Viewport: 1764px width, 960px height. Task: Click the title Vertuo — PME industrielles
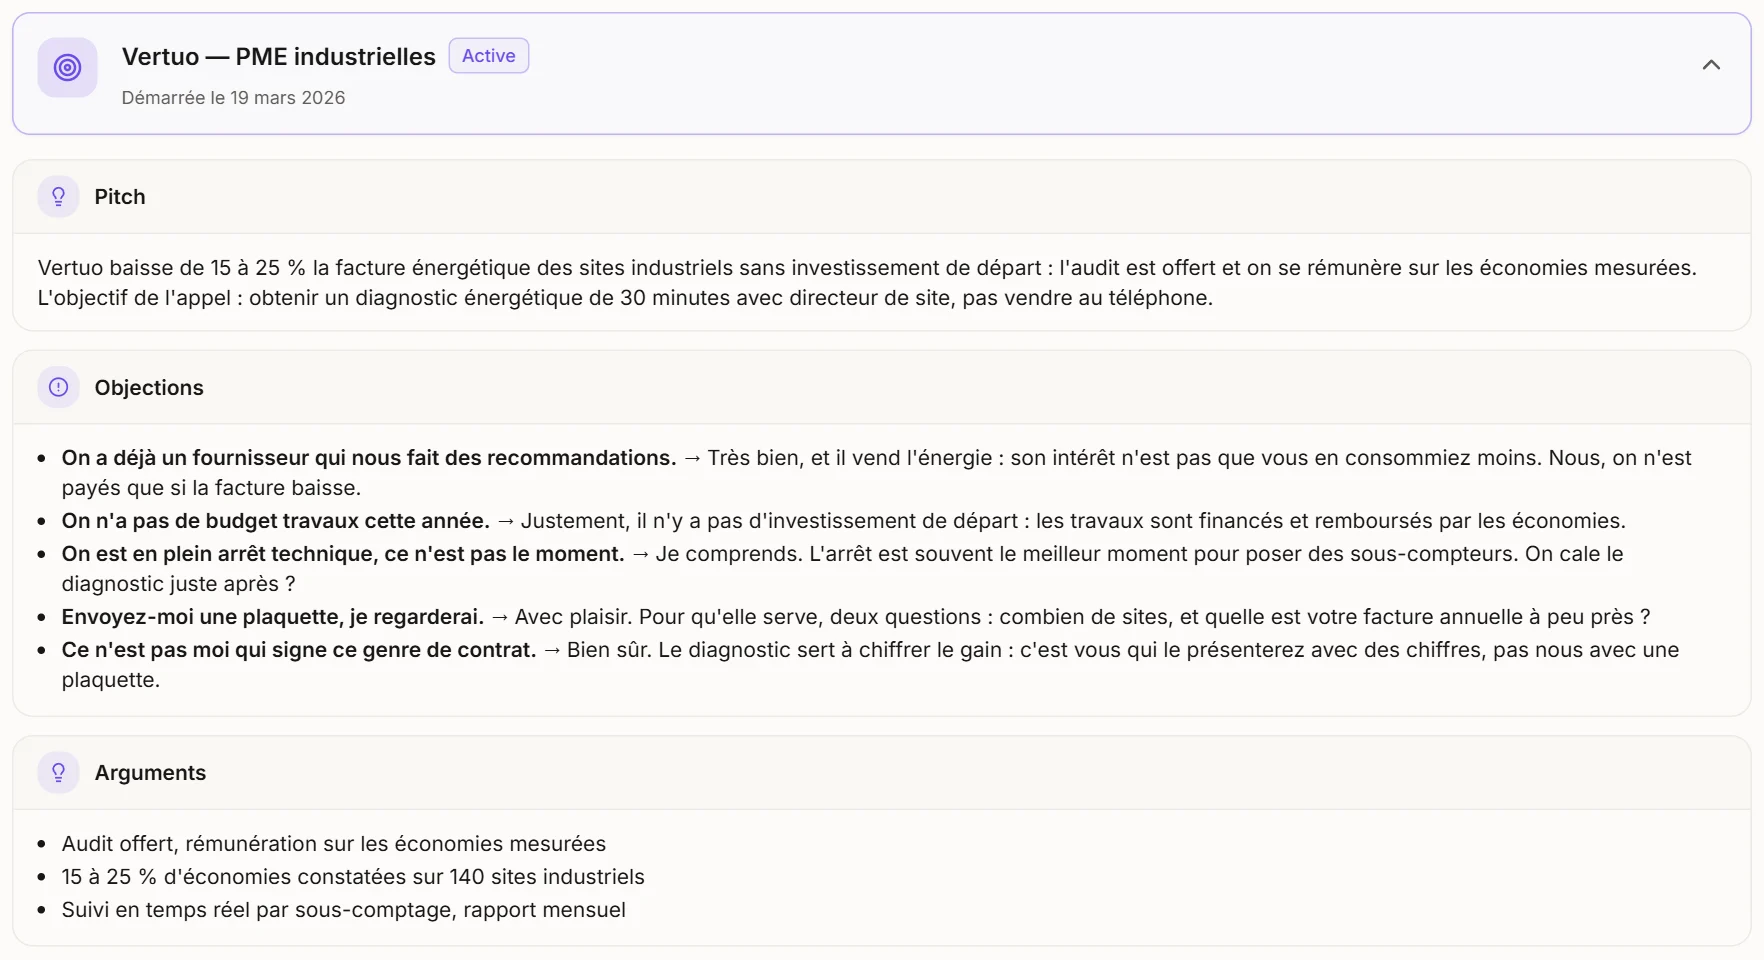point(278,57)
